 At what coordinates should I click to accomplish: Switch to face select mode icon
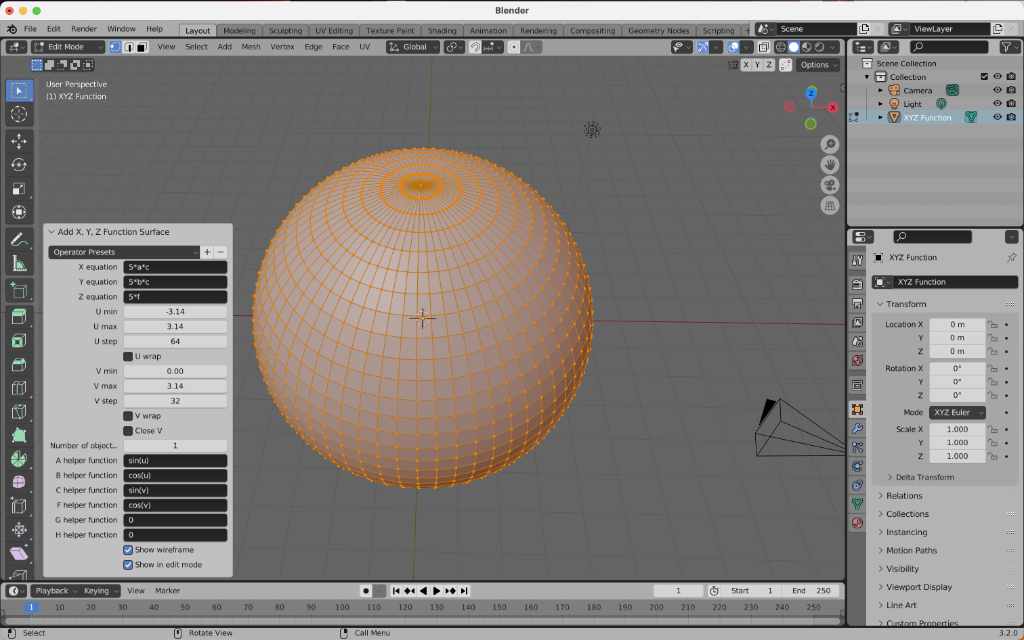(x=142, y=47)
